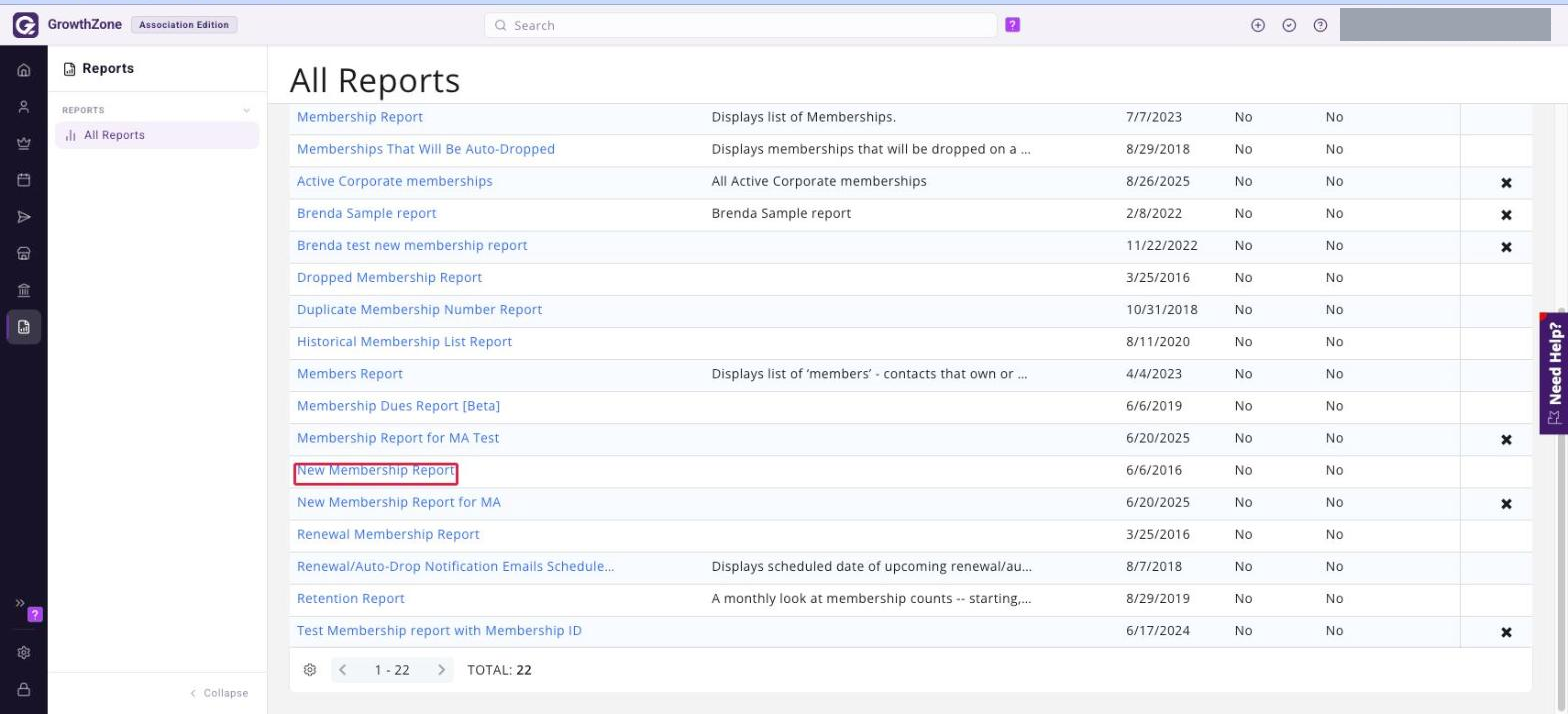Open the Need Help side tab
1568x714 pixels.
[1553, 373]
